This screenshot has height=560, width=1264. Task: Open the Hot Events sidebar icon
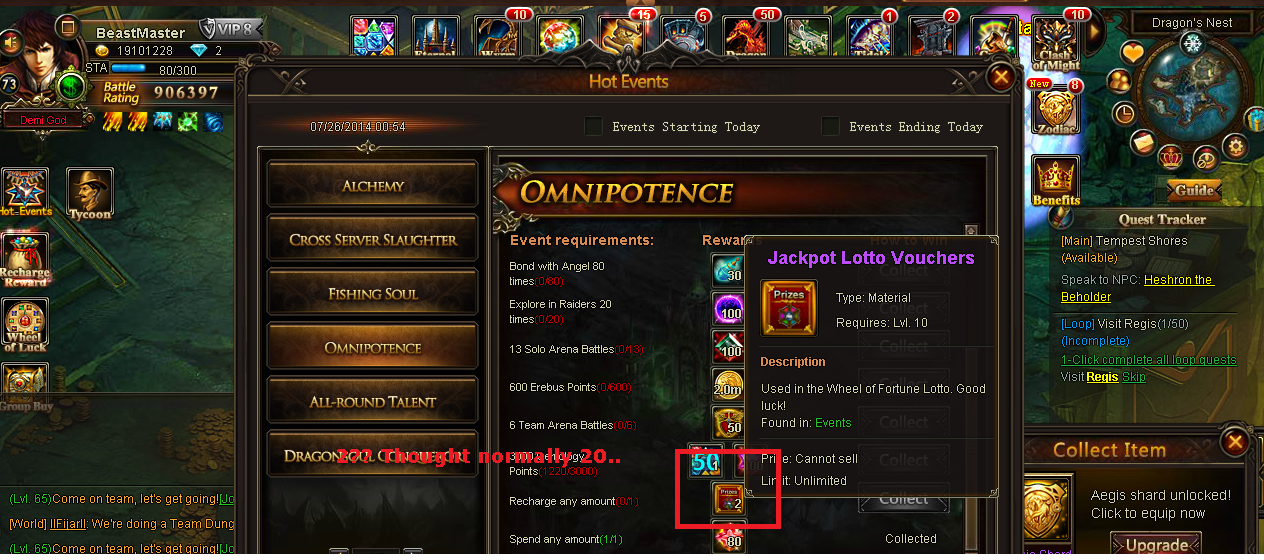click(x=26, y=193)
